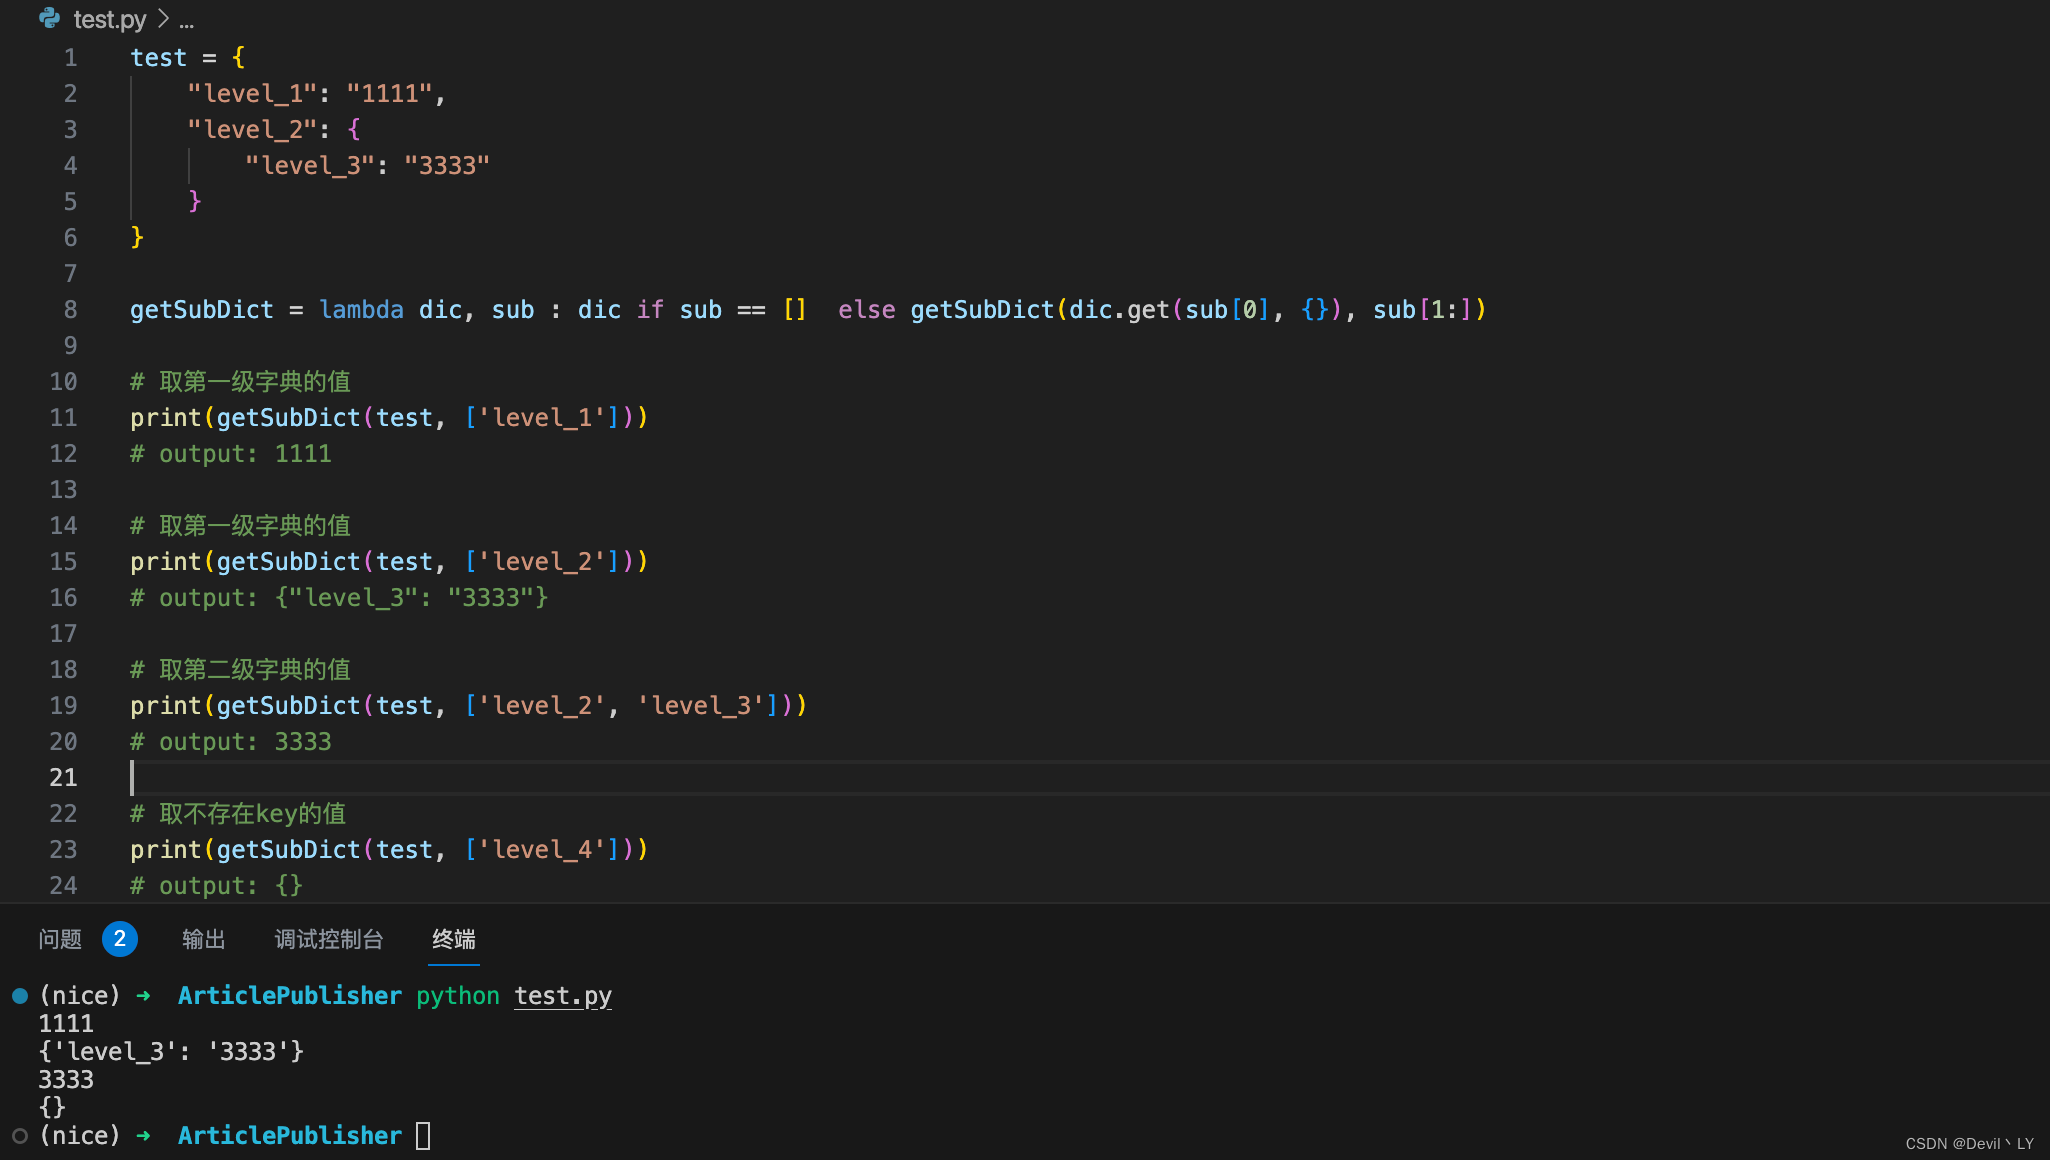This screenshot has width=2050, height=1160.
Task: Click the getSubDict variable on line 8
Action: (201, 310)
